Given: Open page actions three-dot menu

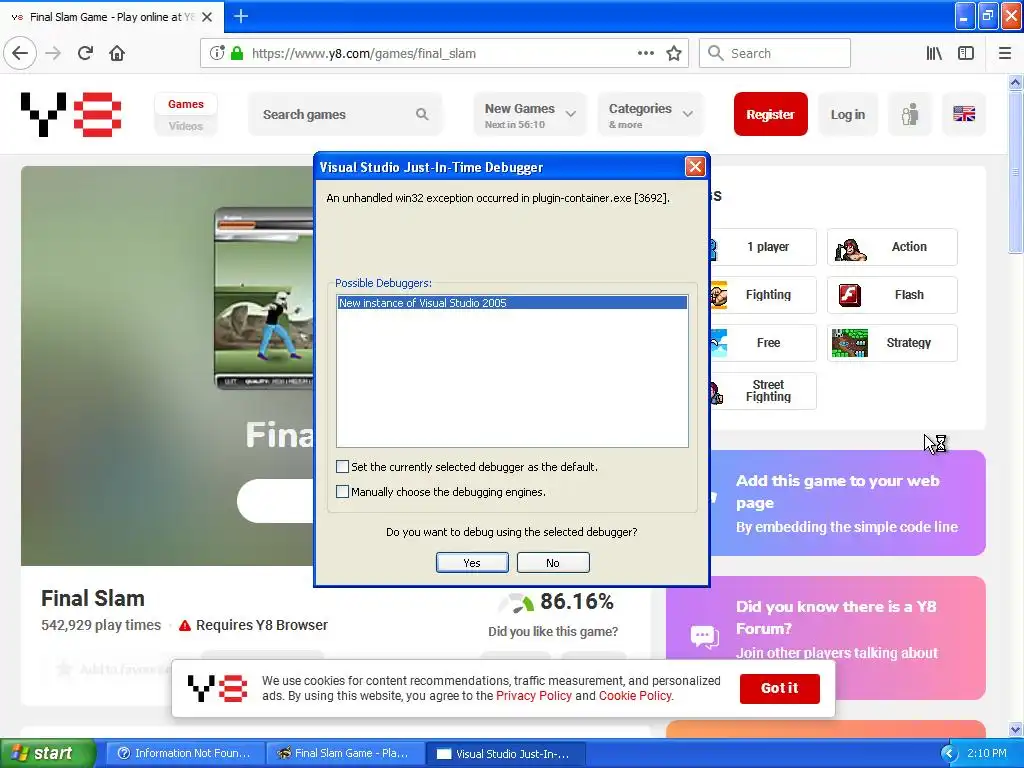Looking at the screenshot, I should pos(645,53).
